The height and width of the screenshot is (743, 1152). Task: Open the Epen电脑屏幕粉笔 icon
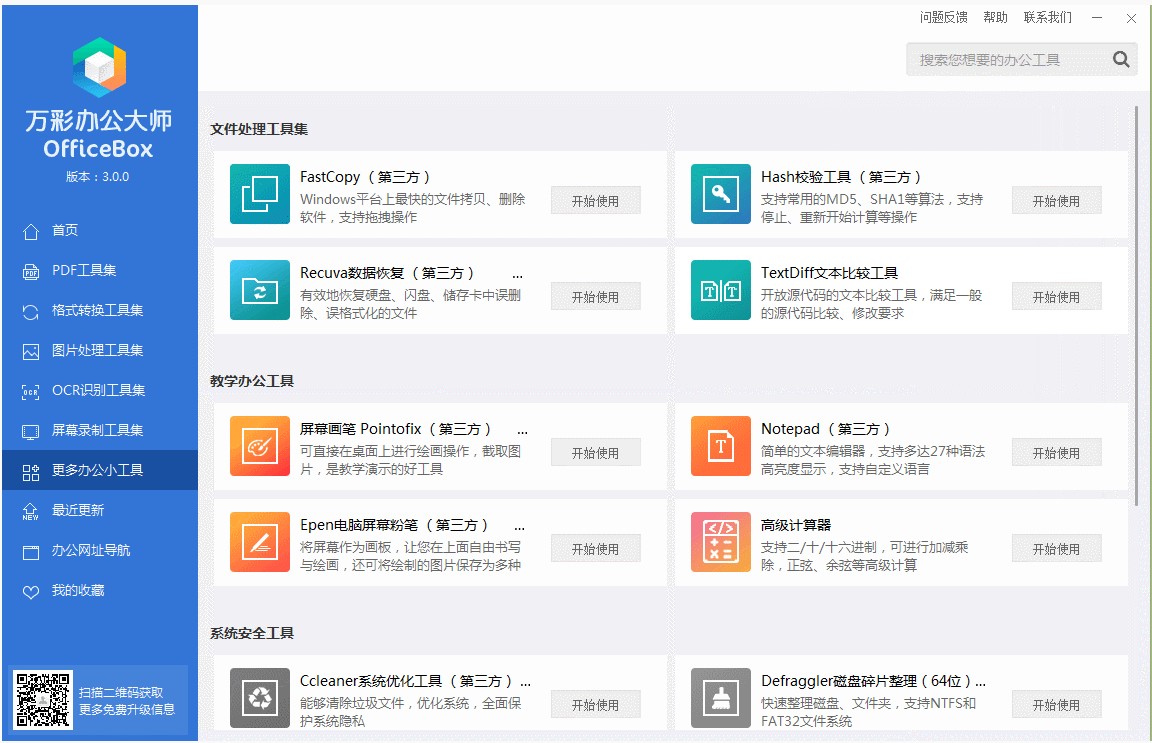(259, 543)
